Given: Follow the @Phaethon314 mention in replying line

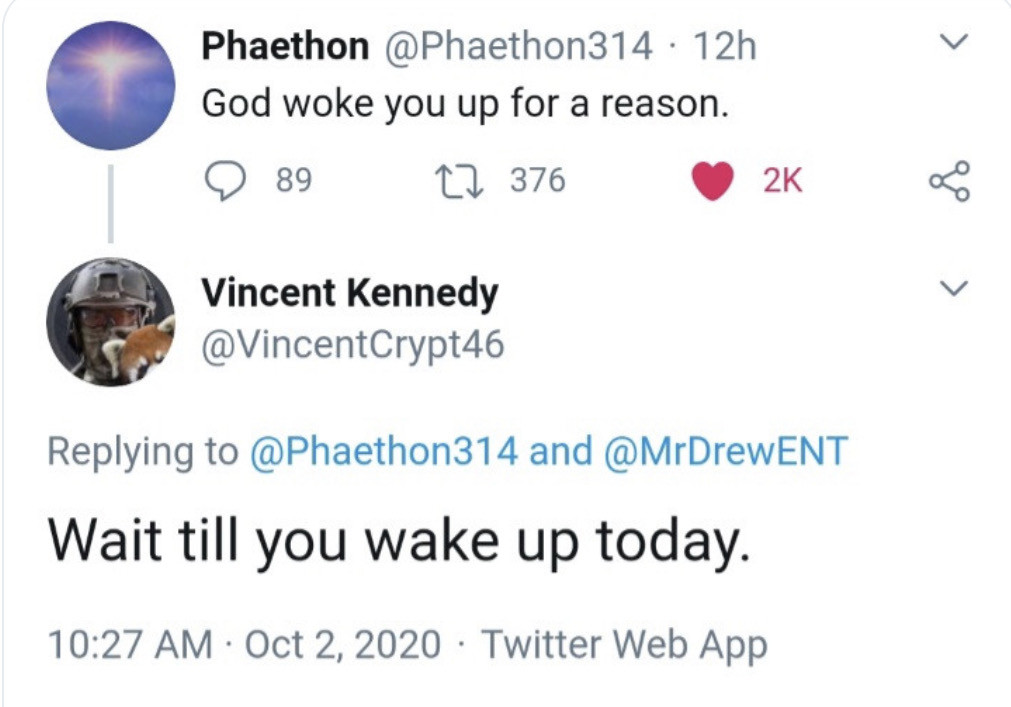Looking at the screenshot, I should (383, 451).
